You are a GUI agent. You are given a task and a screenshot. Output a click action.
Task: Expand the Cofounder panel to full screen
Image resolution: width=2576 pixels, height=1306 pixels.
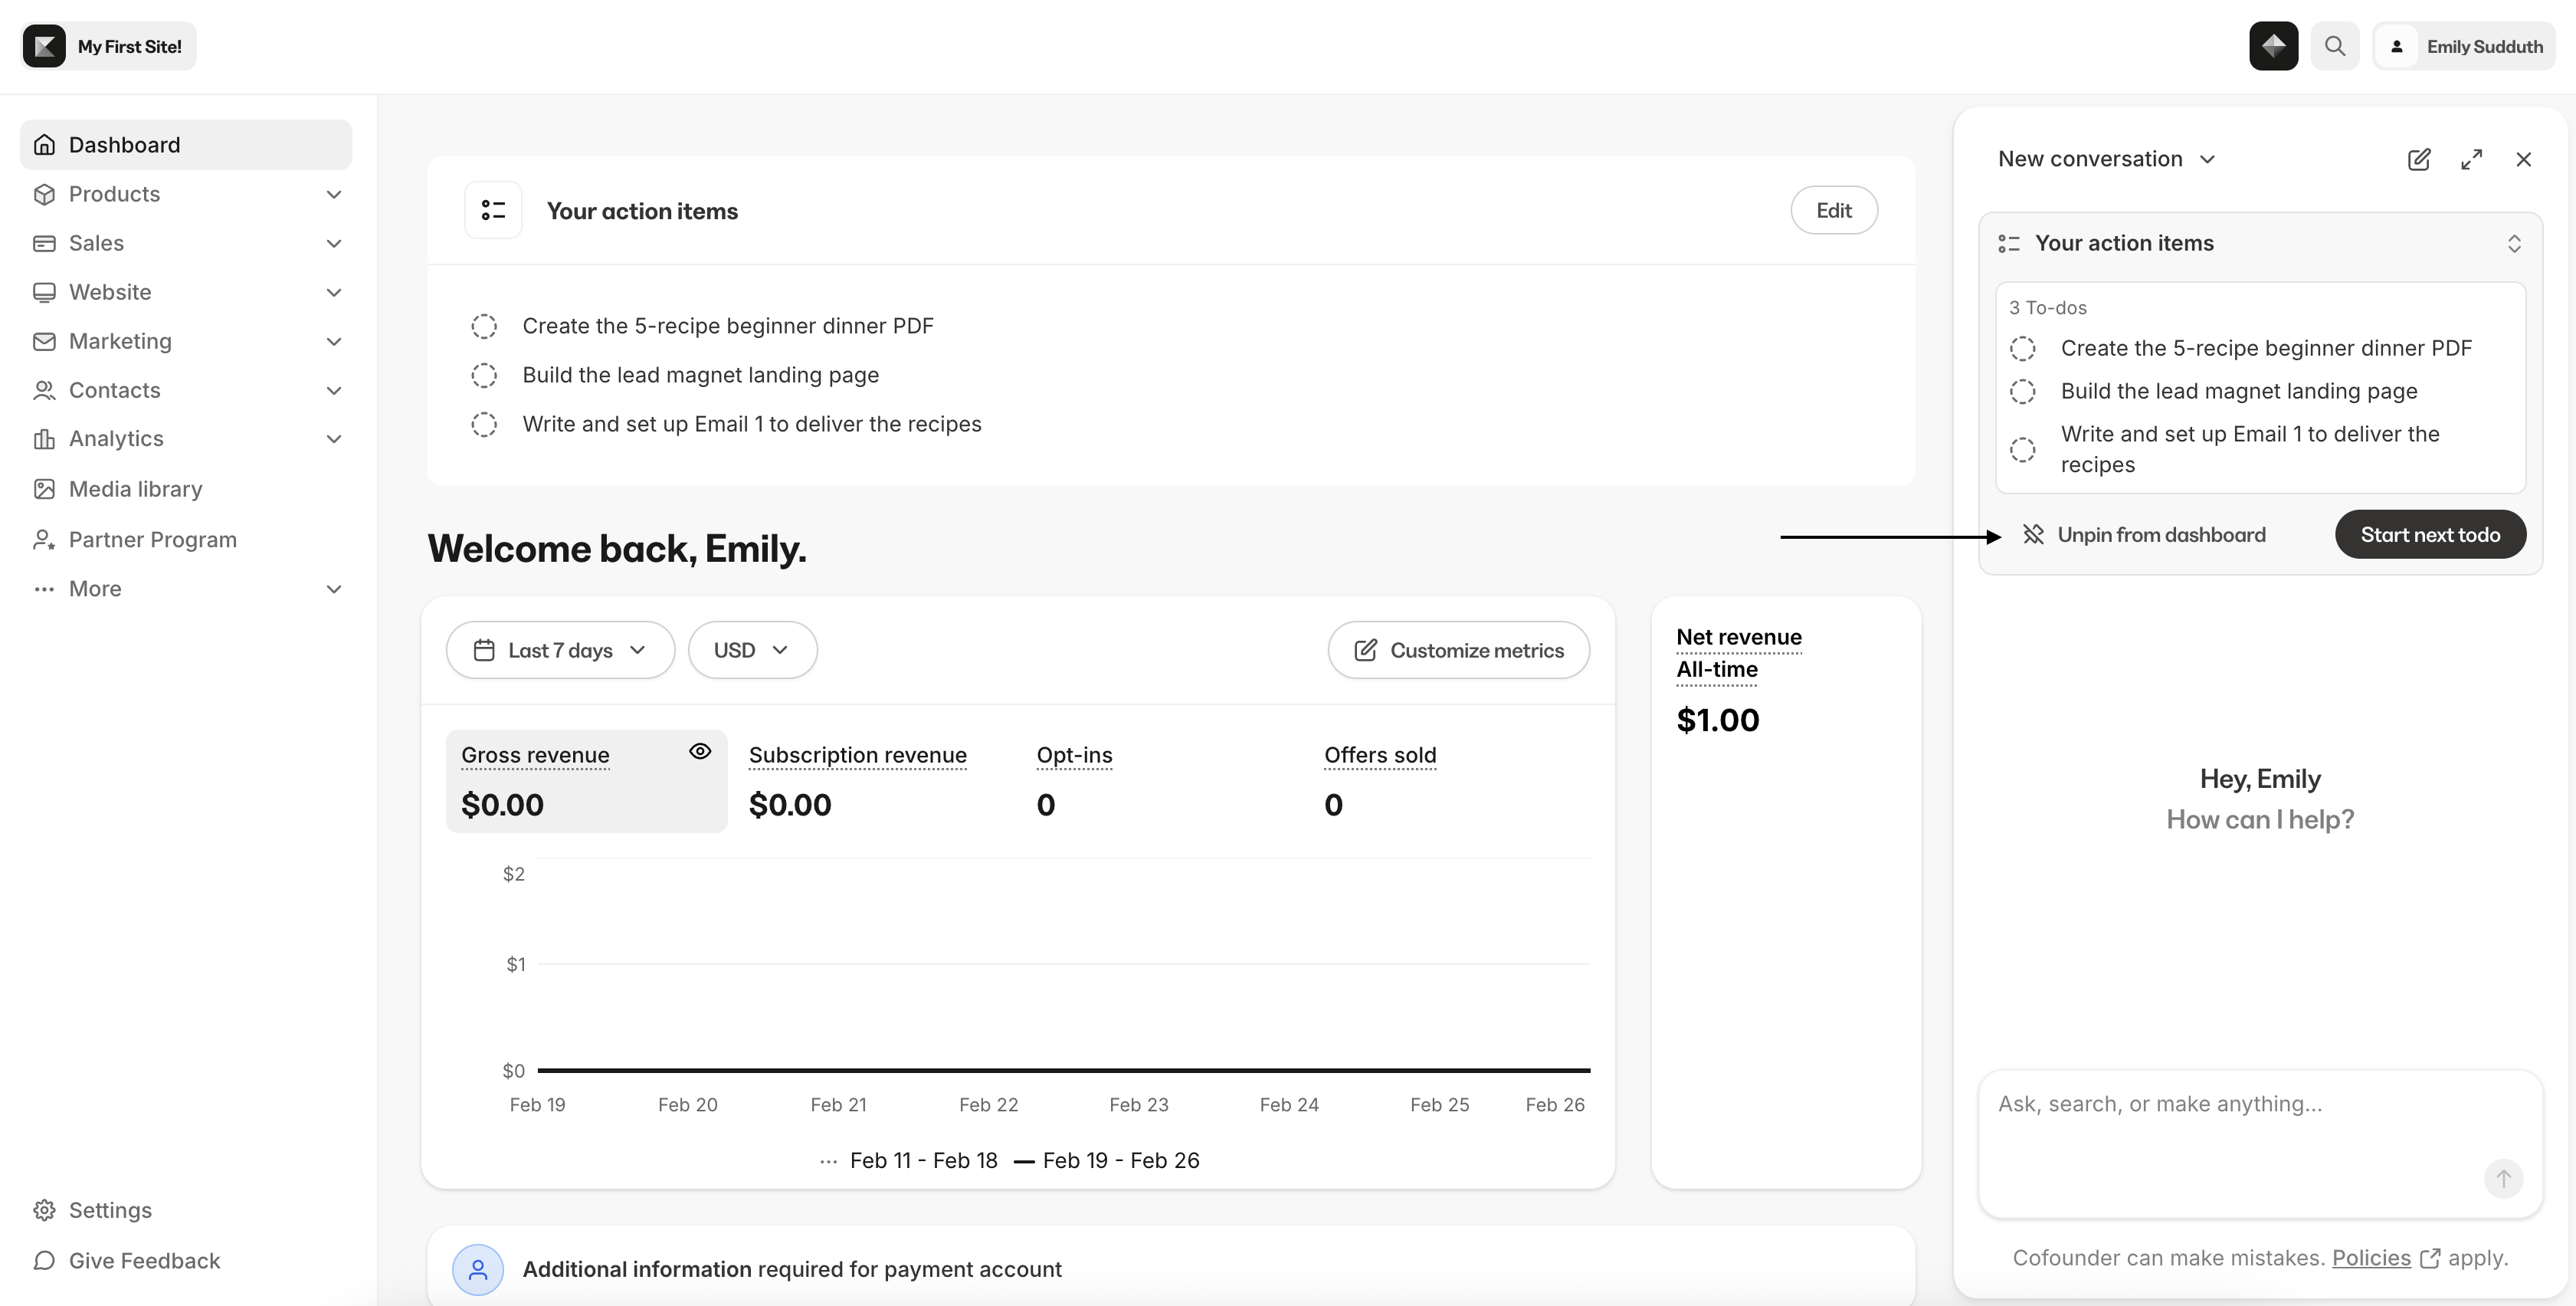click(2471, 159)
